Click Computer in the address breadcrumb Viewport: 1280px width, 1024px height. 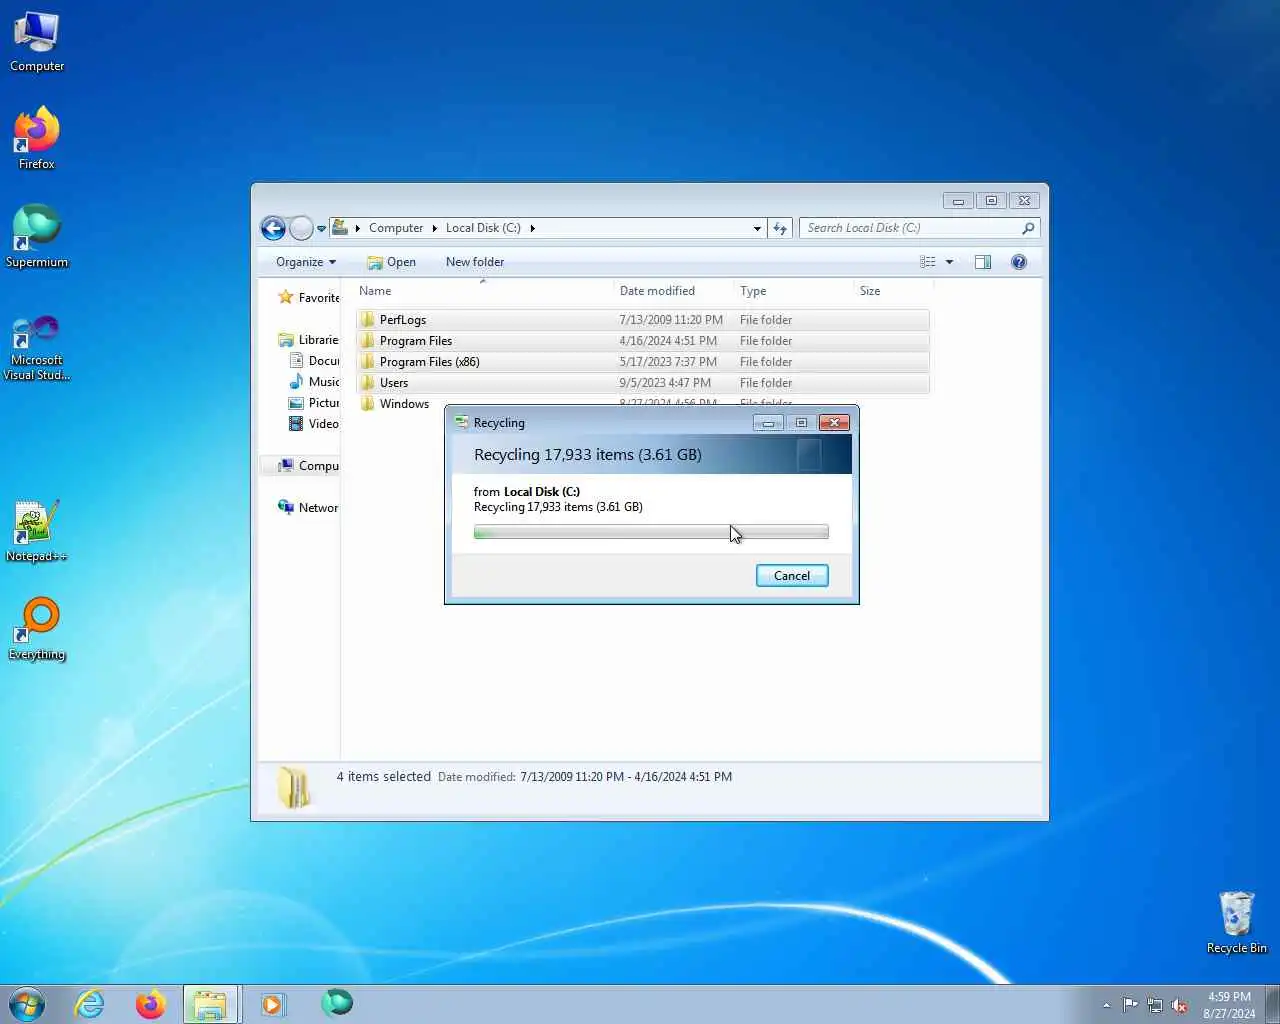(396, 228)
